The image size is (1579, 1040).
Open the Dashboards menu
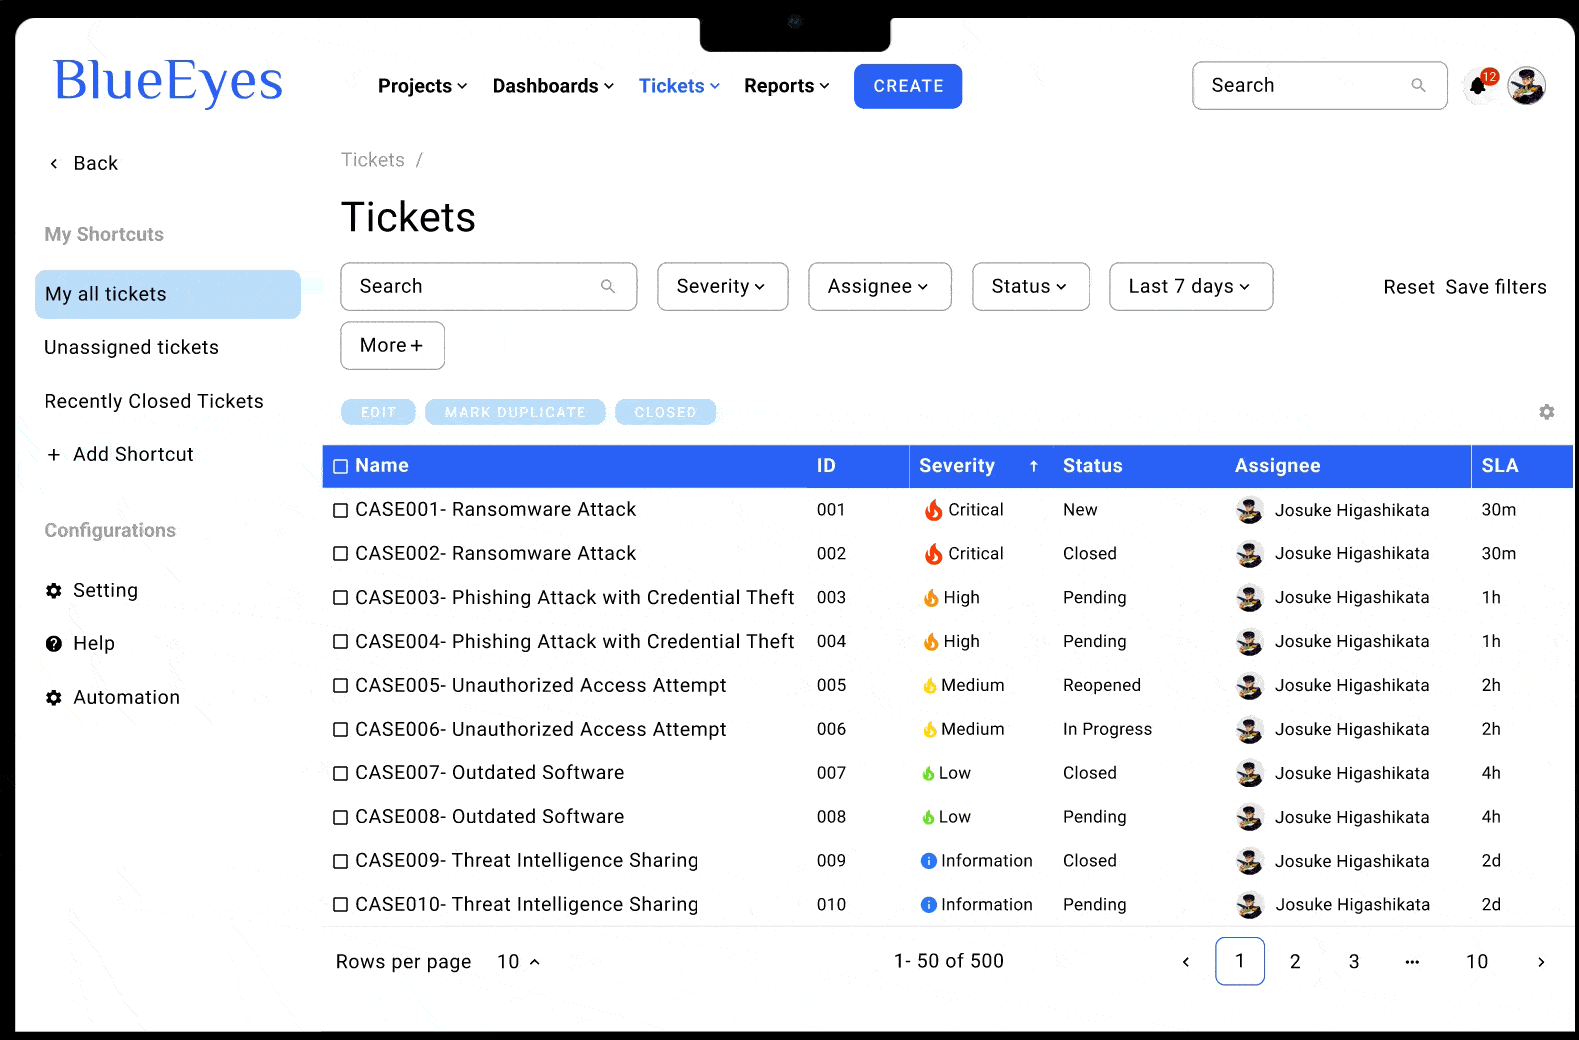(552, 86)
